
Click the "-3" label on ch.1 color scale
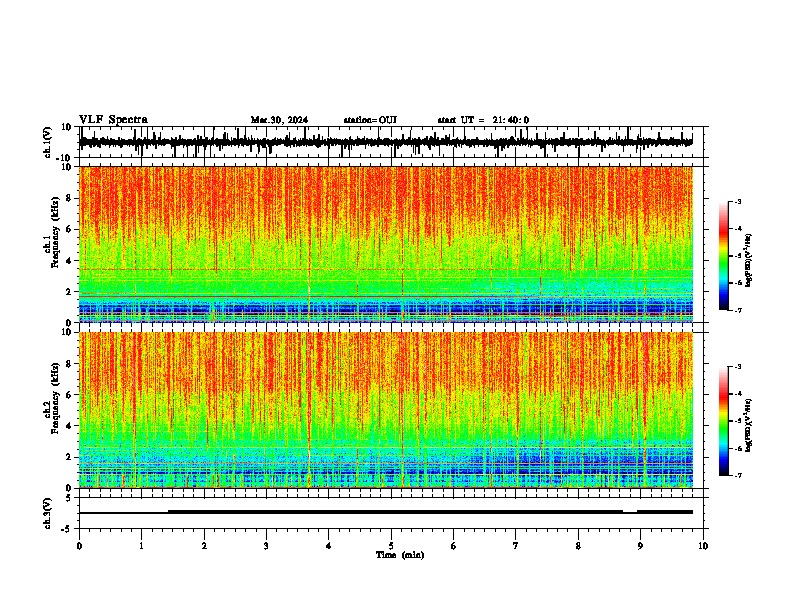(737, 201)
